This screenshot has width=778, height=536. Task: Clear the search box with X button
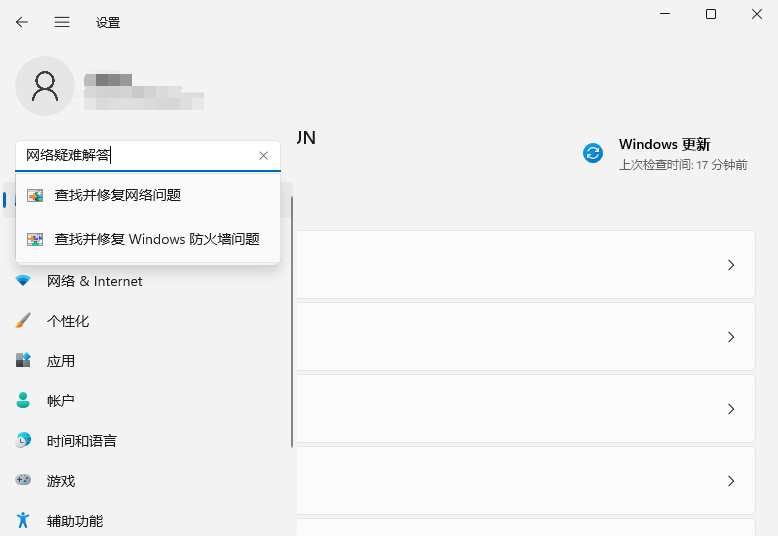click(x=264, y=156)
